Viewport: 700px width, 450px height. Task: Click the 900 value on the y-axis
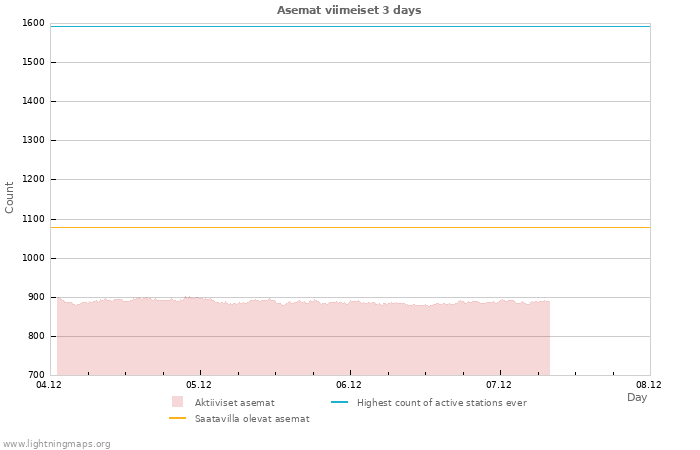tap(35, 297)
